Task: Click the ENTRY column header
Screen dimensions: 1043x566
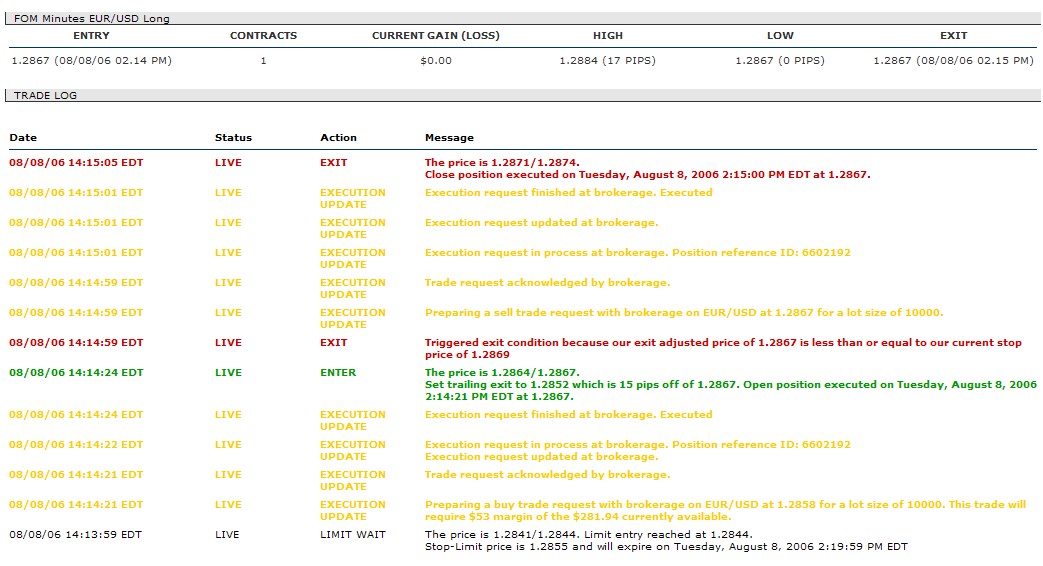Action: click(91, 36)
